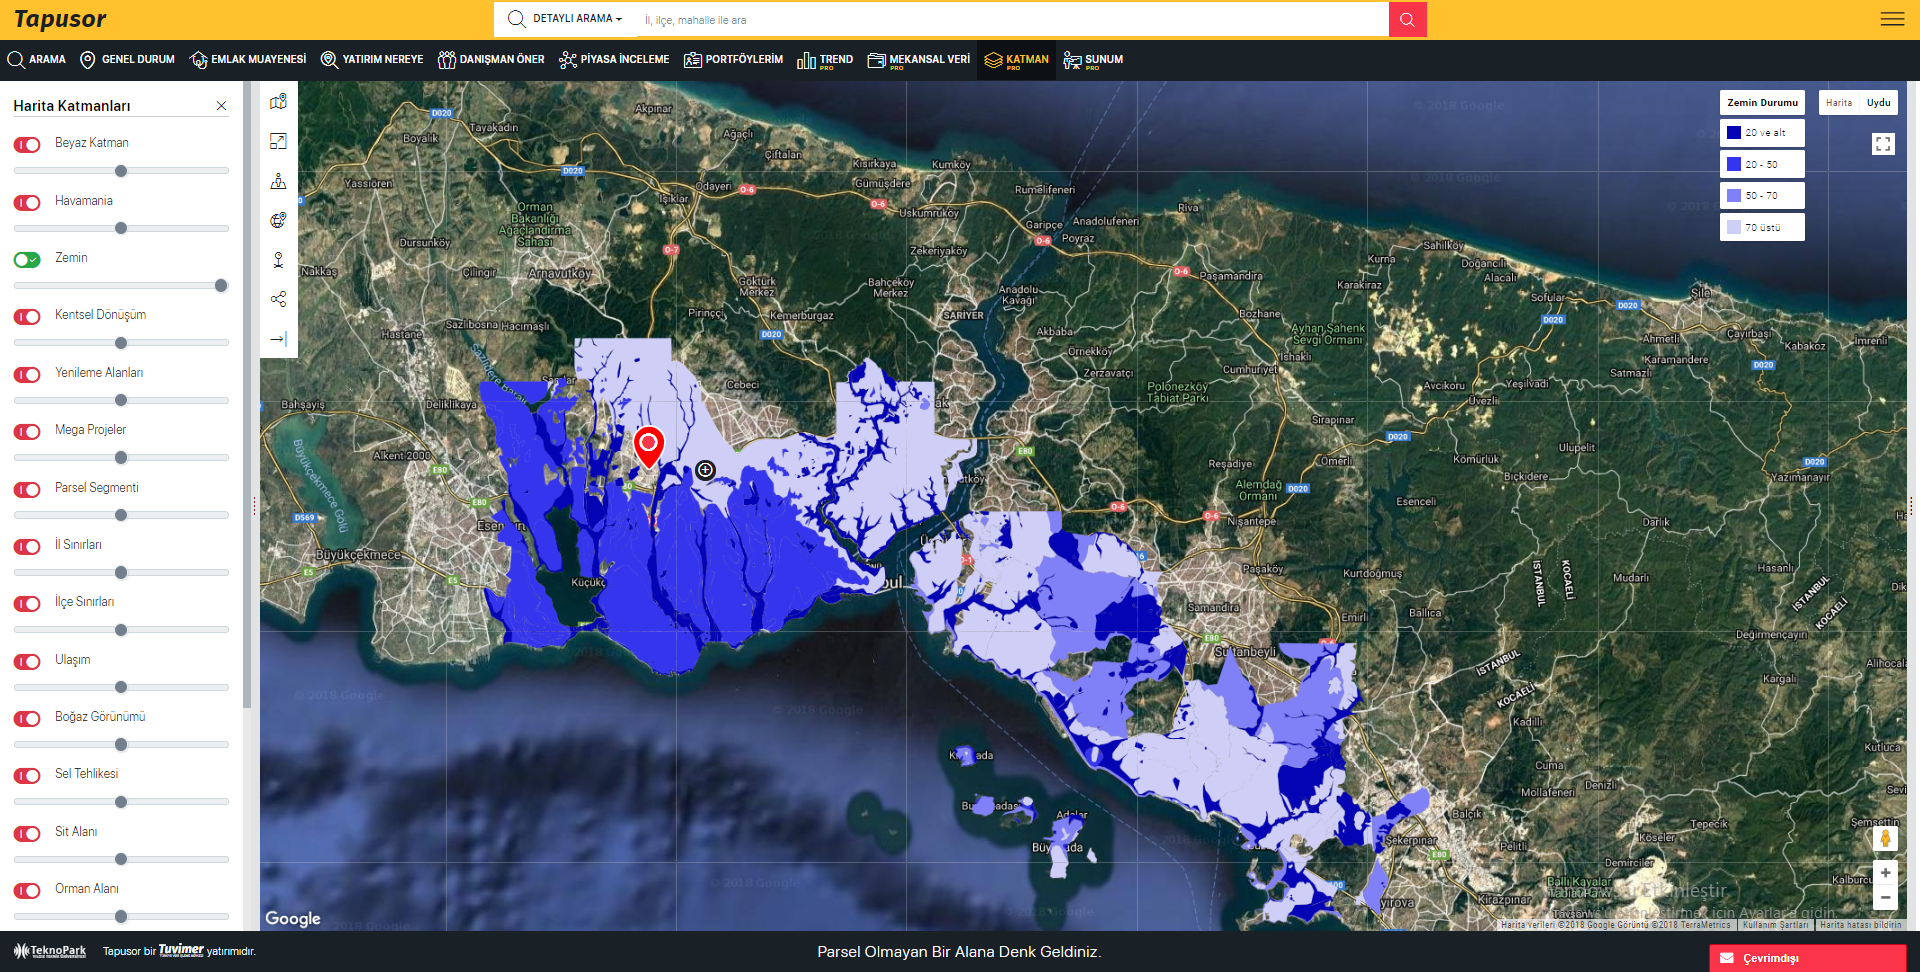Screen dimensions: 1920x972
Task: Click the location marker tool icon
Action: 279,260
